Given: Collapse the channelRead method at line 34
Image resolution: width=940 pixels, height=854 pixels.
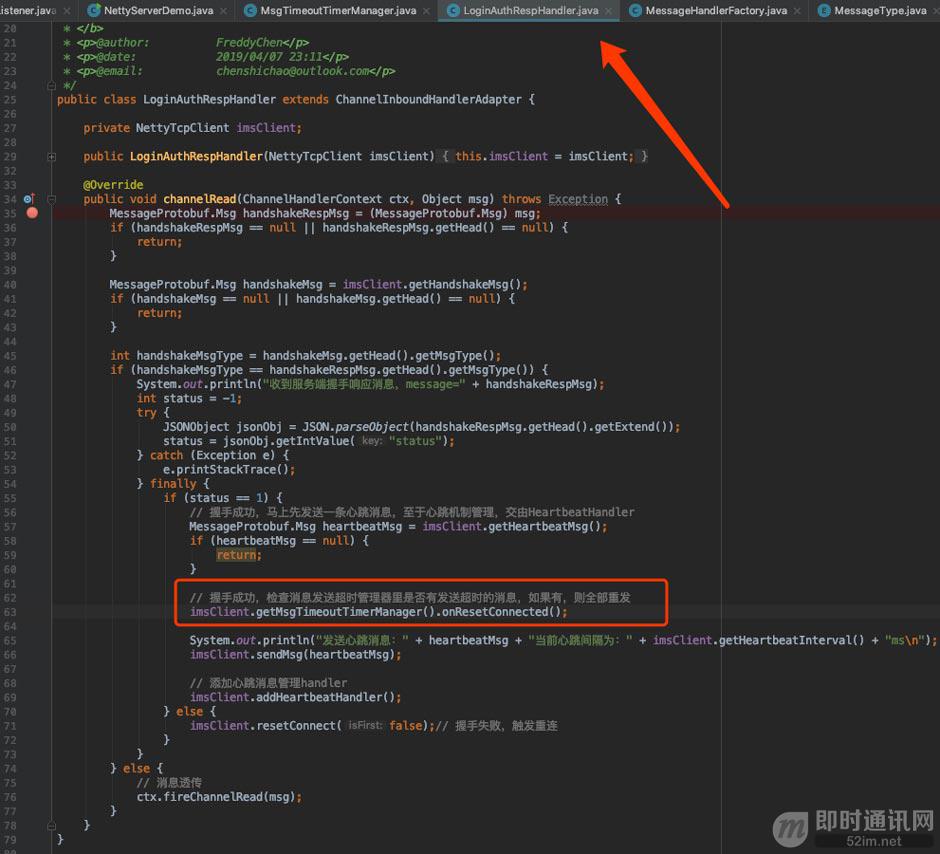Looking at the screenshot, I should point(52,199).
